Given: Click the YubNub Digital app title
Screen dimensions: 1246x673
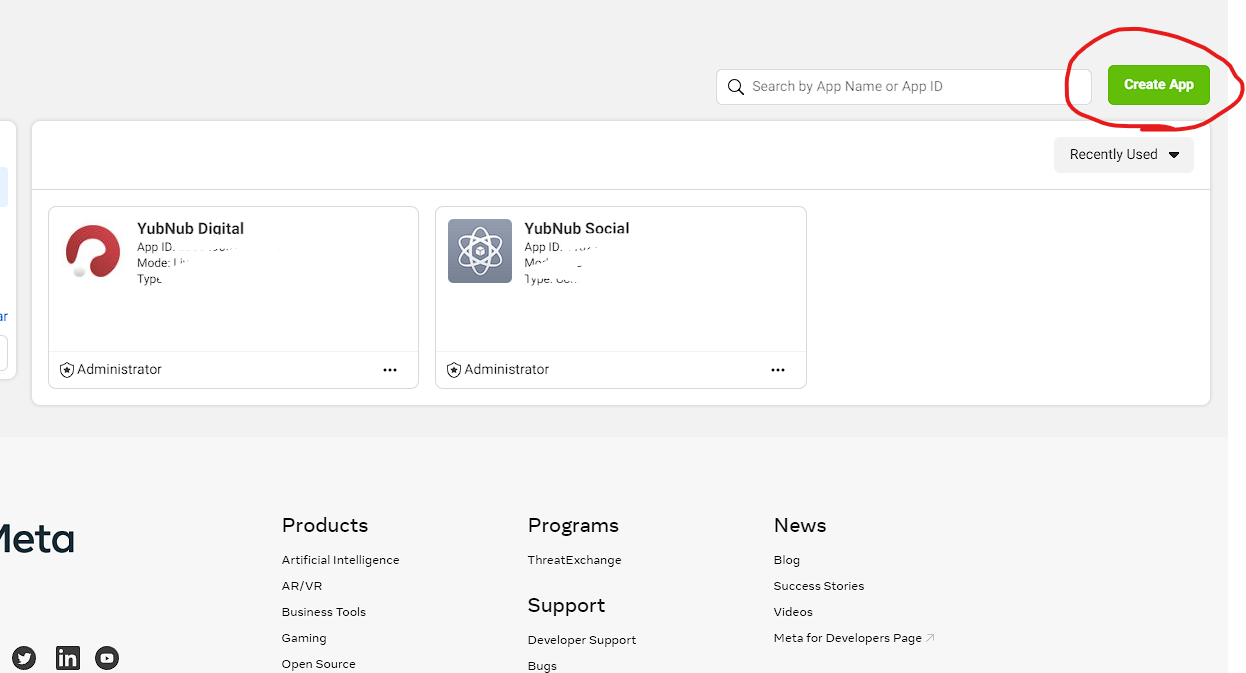Looking at the screenshot, I should 190,228.
